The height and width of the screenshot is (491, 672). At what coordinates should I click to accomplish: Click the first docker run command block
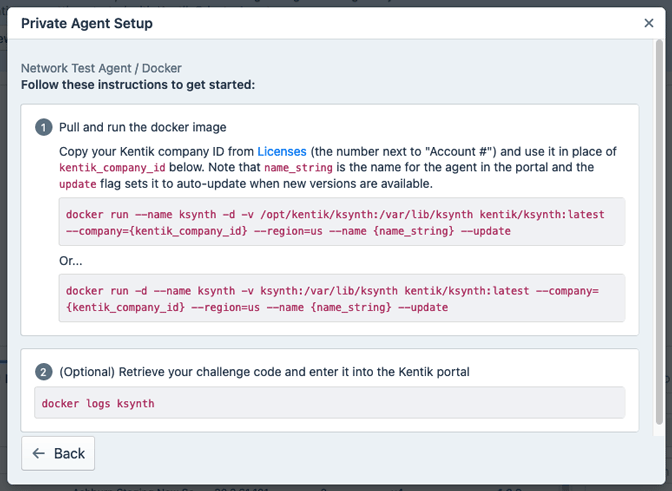(x=341, y=222)
